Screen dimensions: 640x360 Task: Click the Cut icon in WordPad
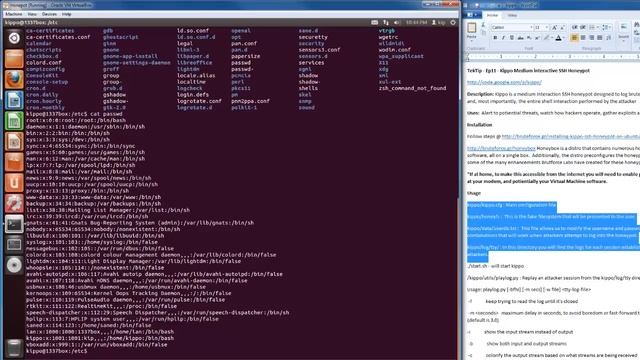pos(483,25)
